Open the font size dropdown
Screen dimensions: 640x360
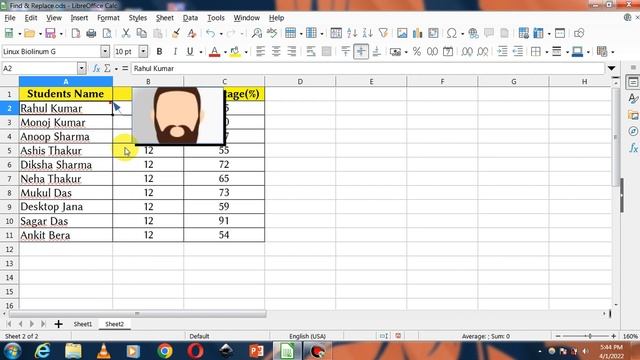[x=143, y=51]
